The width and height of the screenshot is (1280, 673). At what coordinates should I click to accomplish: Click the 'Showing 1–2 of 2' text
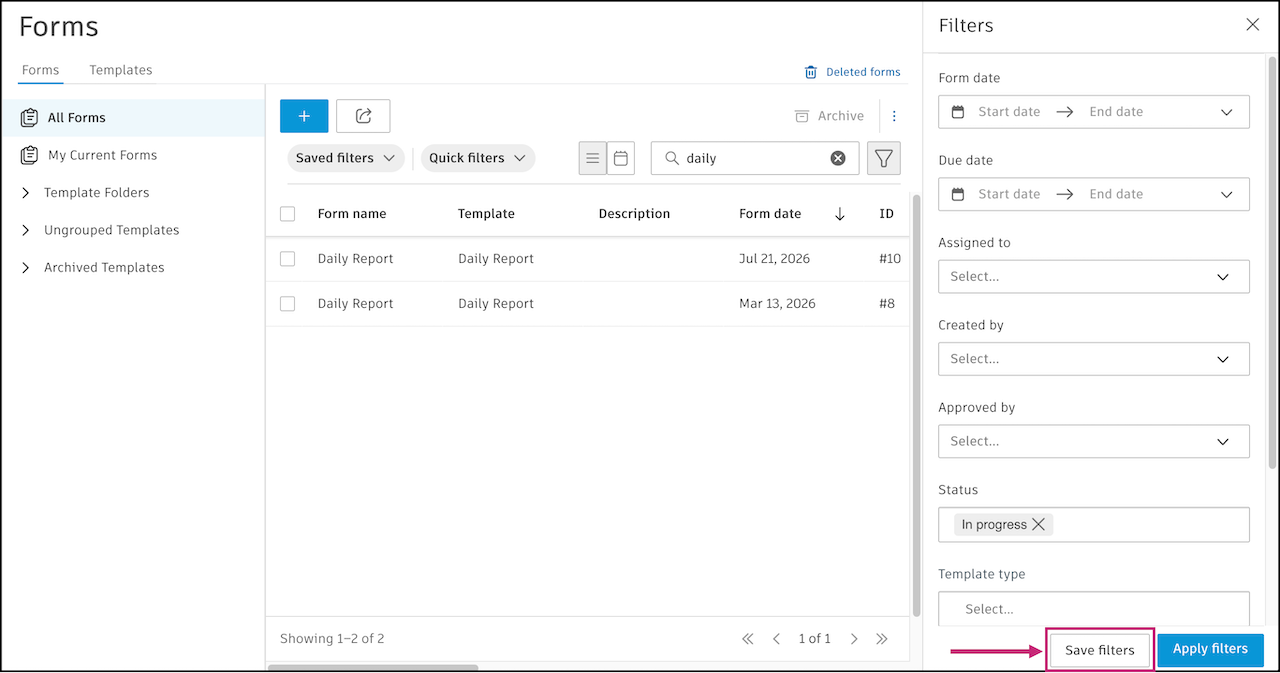pyautogui.click(x=332, y=638)
